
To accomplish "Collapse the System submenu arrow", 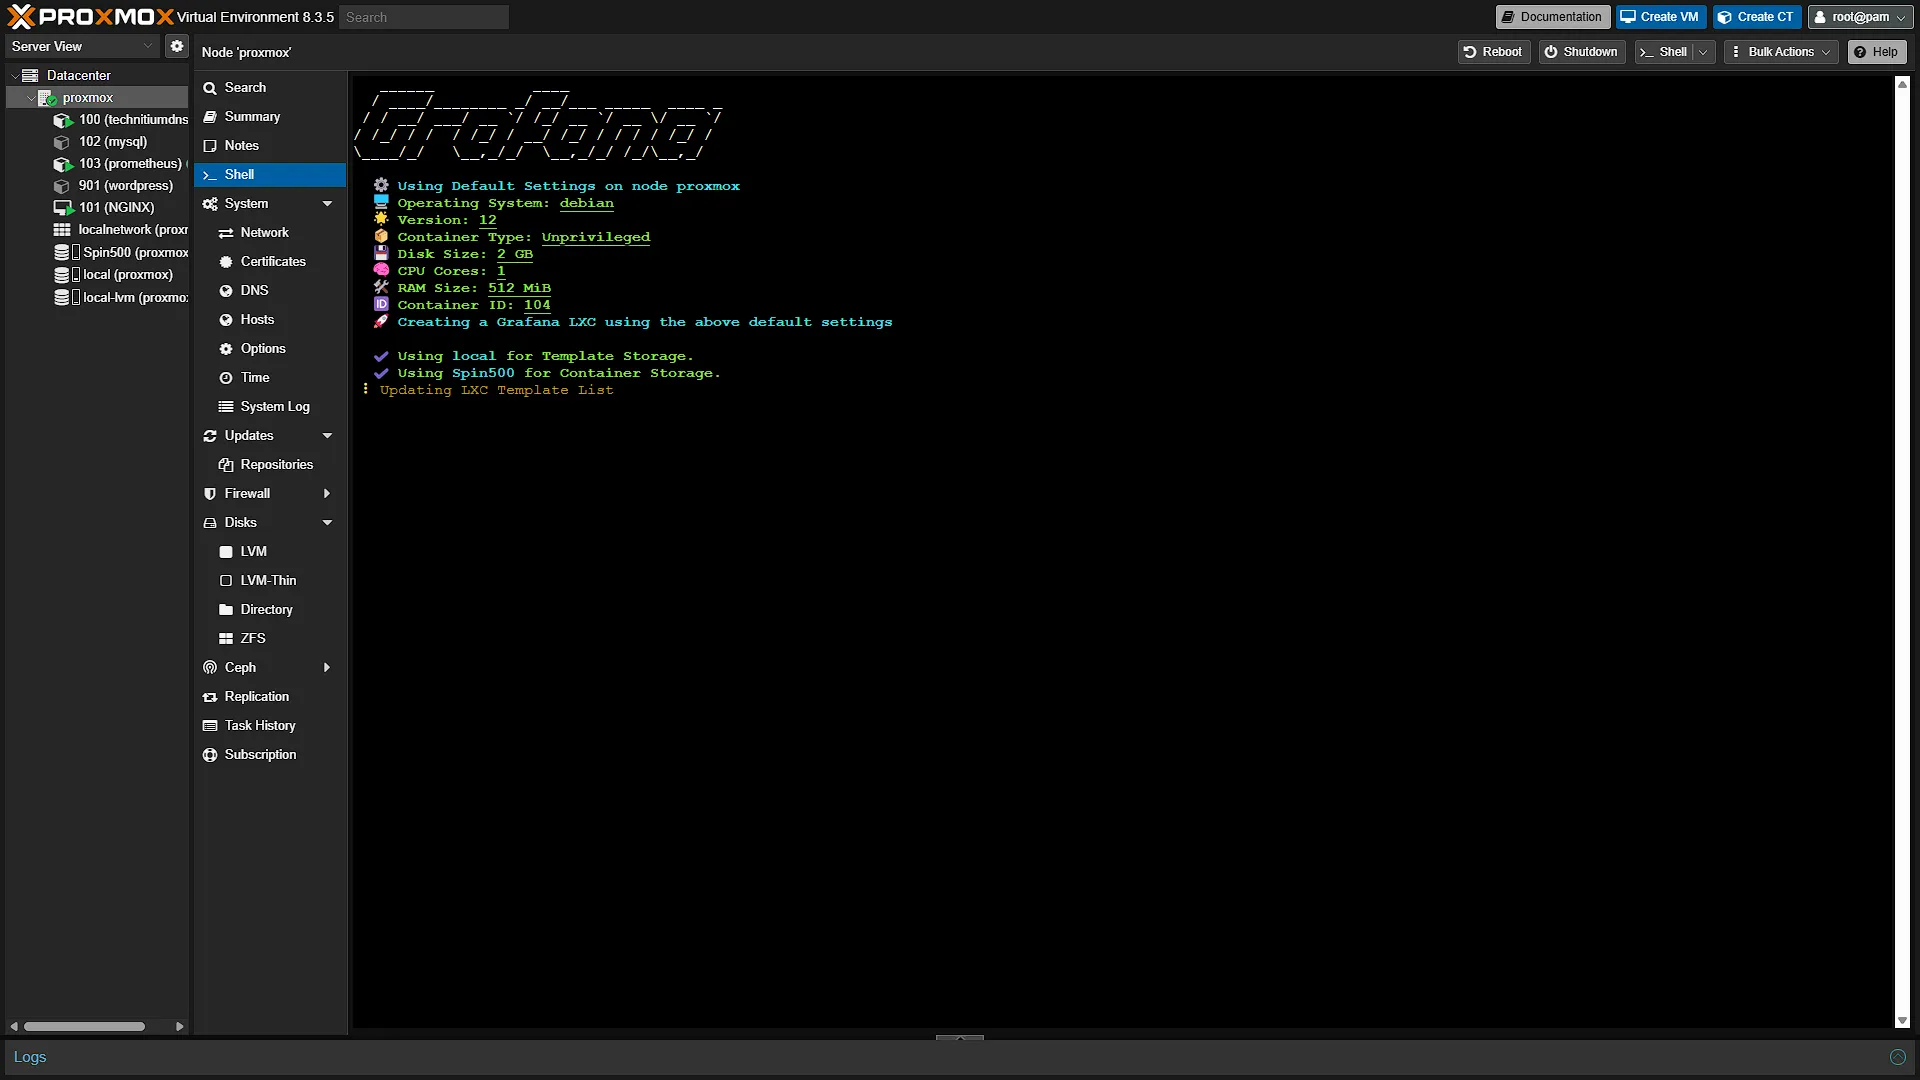I will tap(327, 203).
